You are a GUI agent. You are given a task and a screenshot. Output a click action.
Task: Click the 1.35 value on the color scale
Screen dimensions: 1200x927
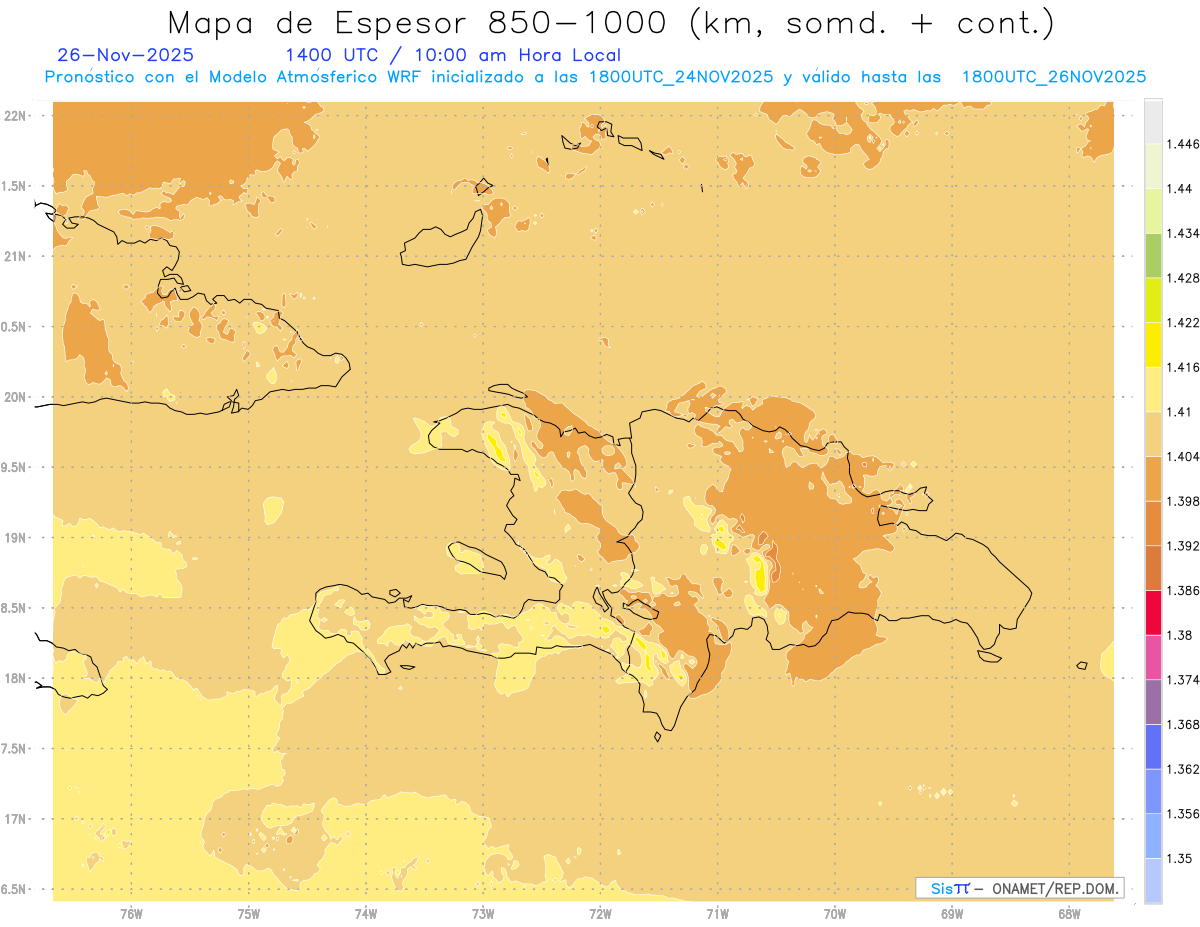pos(1180,858)
